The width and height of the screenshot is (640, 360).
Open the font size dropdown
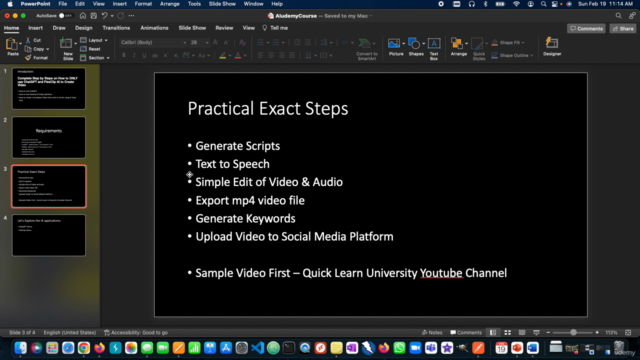click(x=207, y=42)
